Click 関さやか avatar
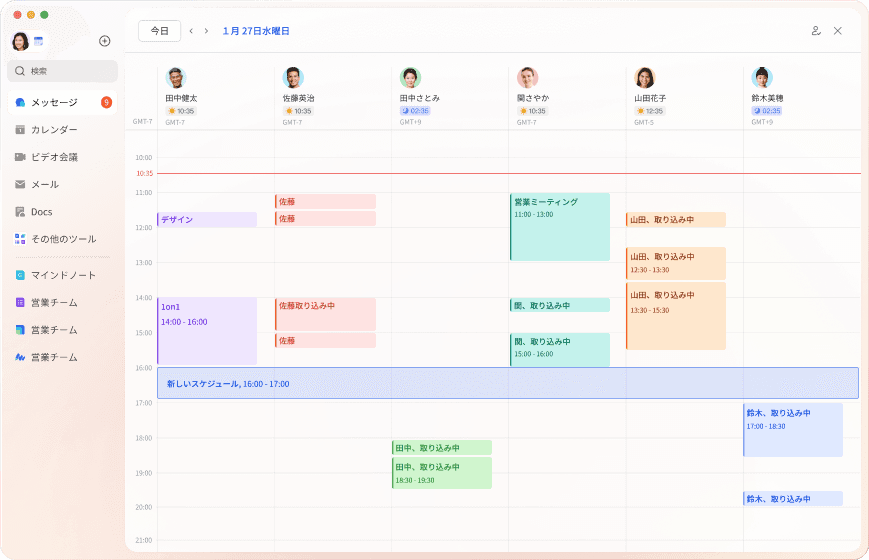 528,78
